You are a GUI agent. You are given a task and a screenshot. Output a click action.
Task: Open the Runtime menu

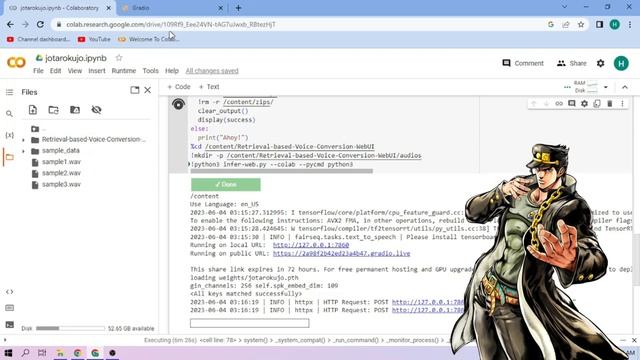[124, 71]
